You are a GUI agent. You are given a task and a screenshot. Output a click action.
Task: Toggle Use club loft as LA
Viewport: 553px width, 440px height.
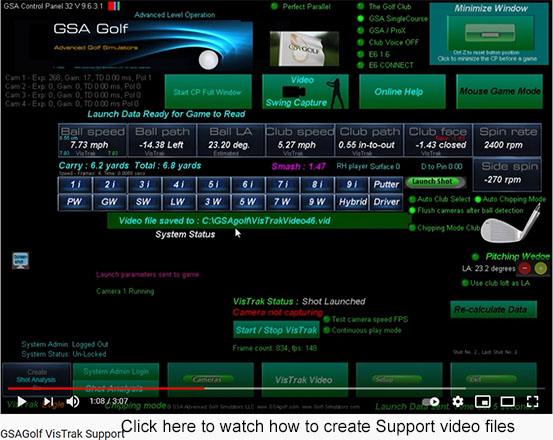[465, 283]
